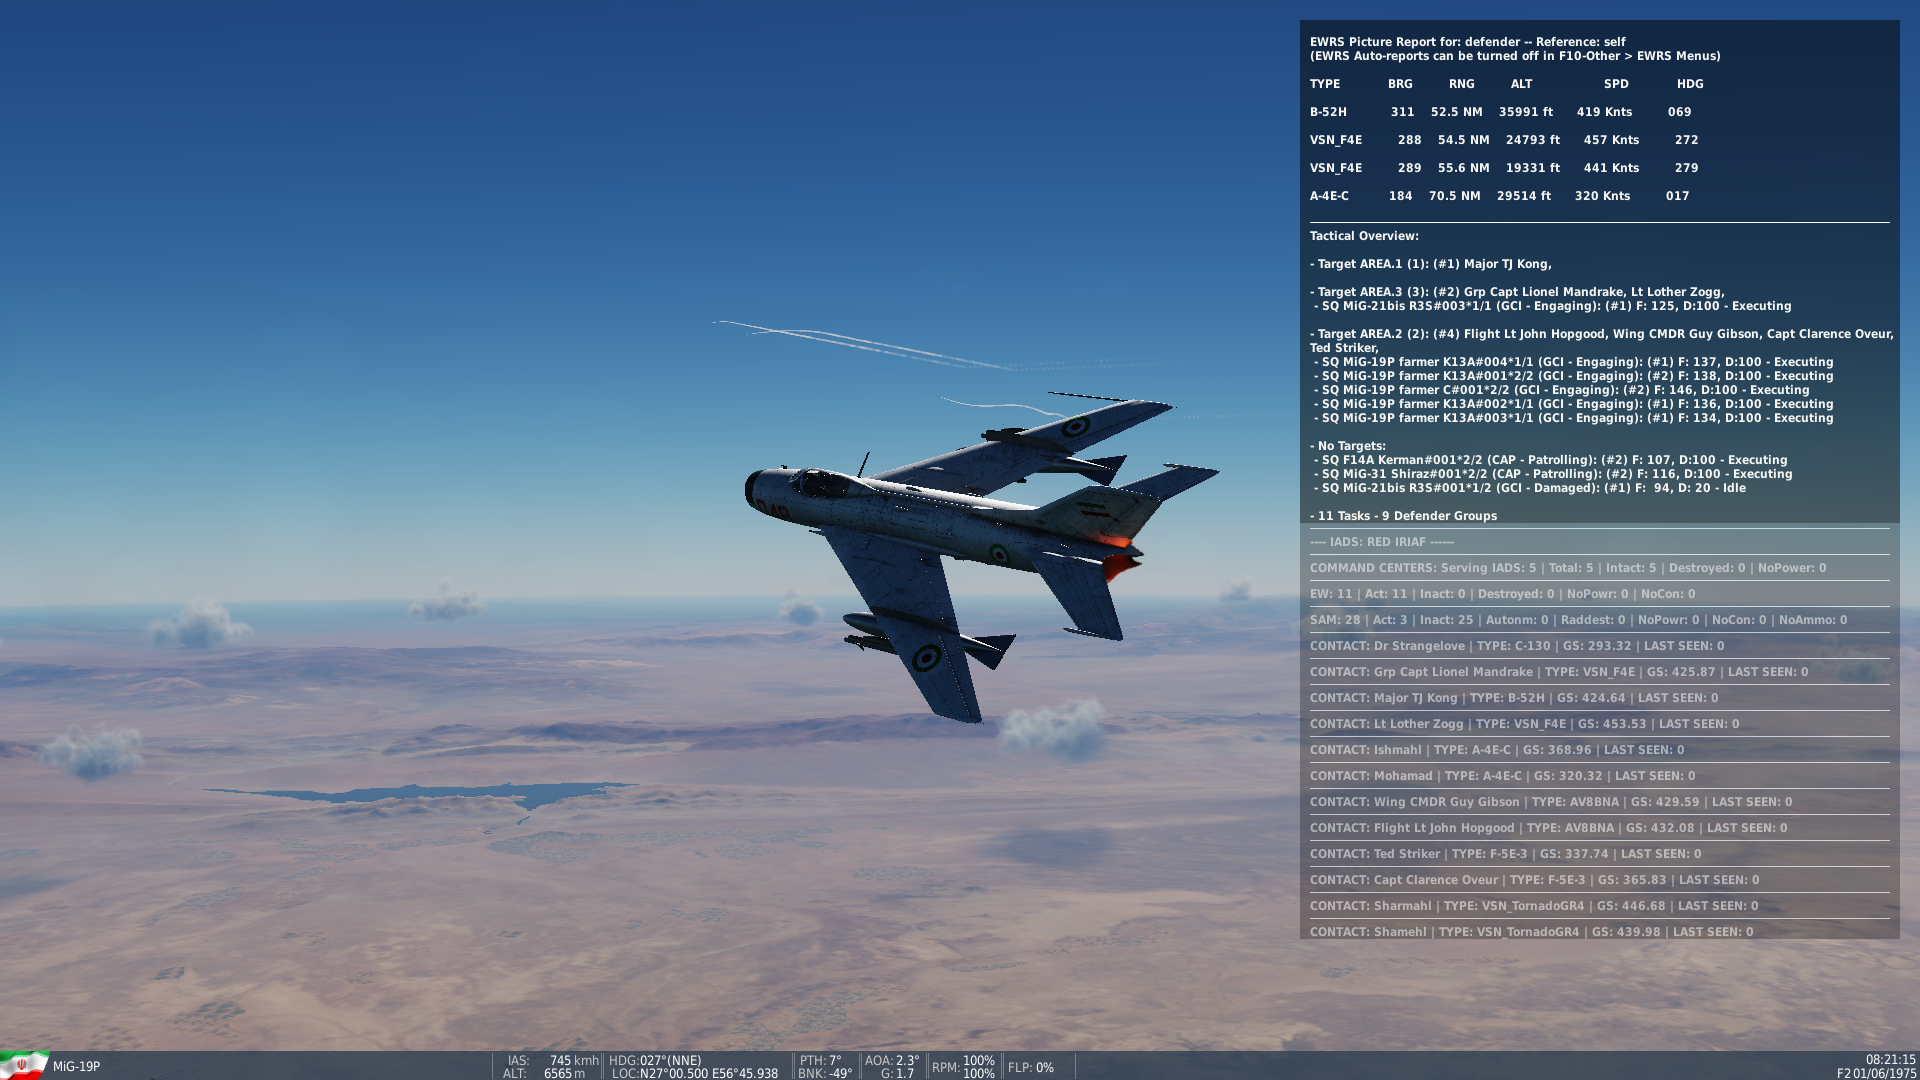Click the IADS: RED IRIAF header line
This screenshot has width=1920, height=1080.
[1382, 542]
